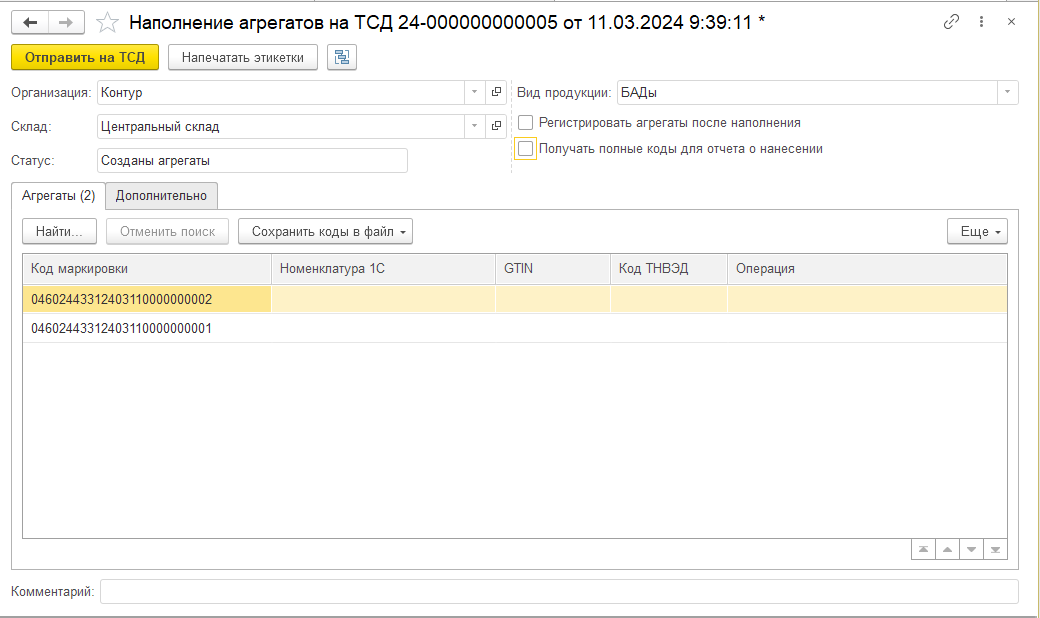Click the Отправить на ТСД button
Viewport: 1040px width, 618px height.
(85, 58)
